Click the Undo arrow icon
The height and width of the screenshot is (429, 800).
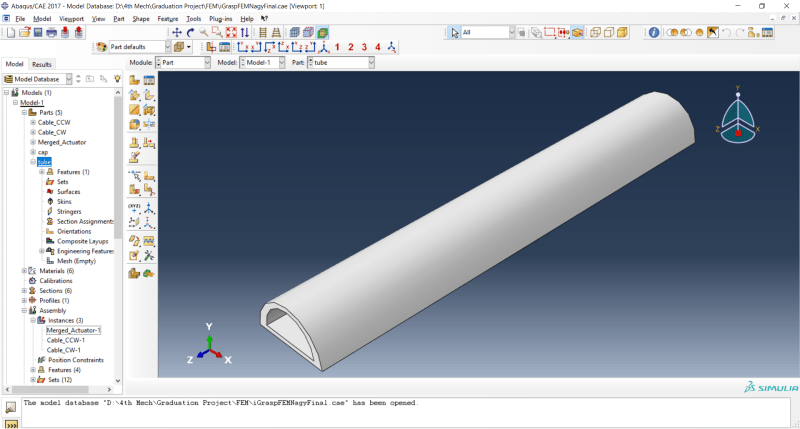click(727, 33)
